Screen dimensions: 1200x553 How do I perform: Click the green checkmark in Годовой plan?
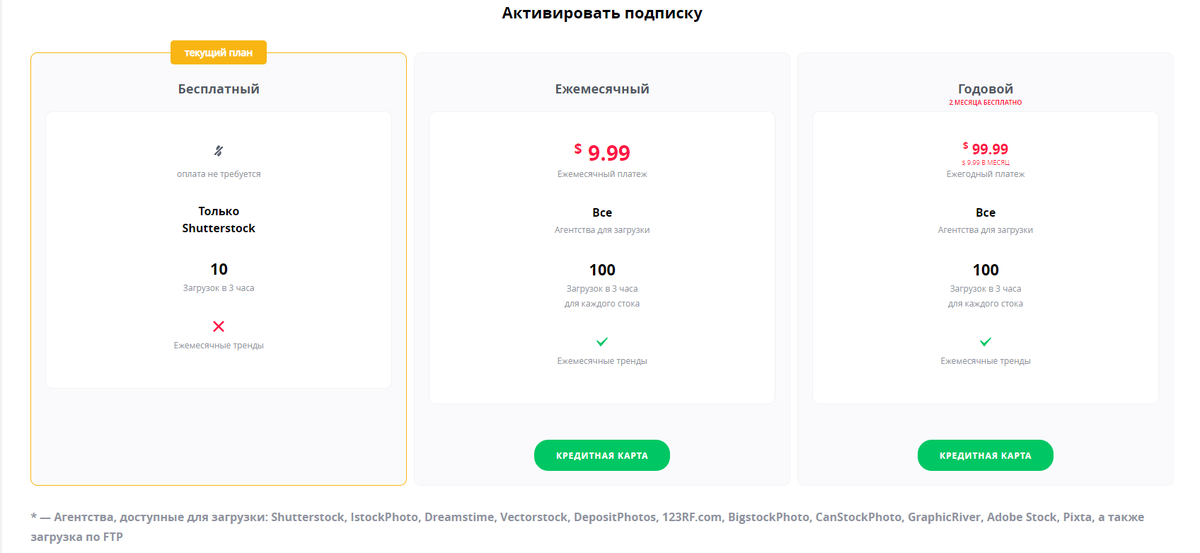[x=985, y=342]
